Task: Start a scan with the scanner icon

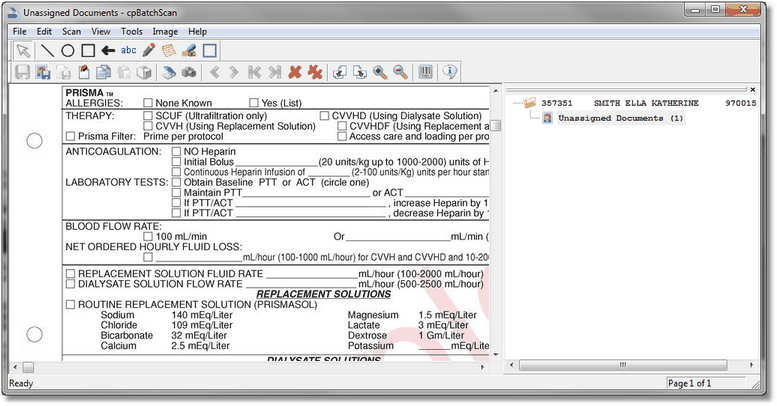Action: [169, 72]
